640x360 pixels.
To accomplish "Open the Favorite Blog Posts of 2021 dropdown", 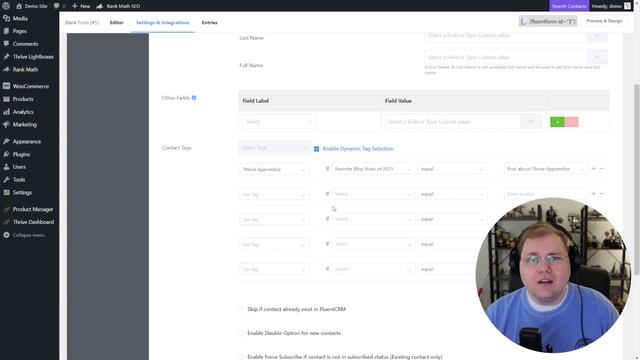I will [373, 169].
